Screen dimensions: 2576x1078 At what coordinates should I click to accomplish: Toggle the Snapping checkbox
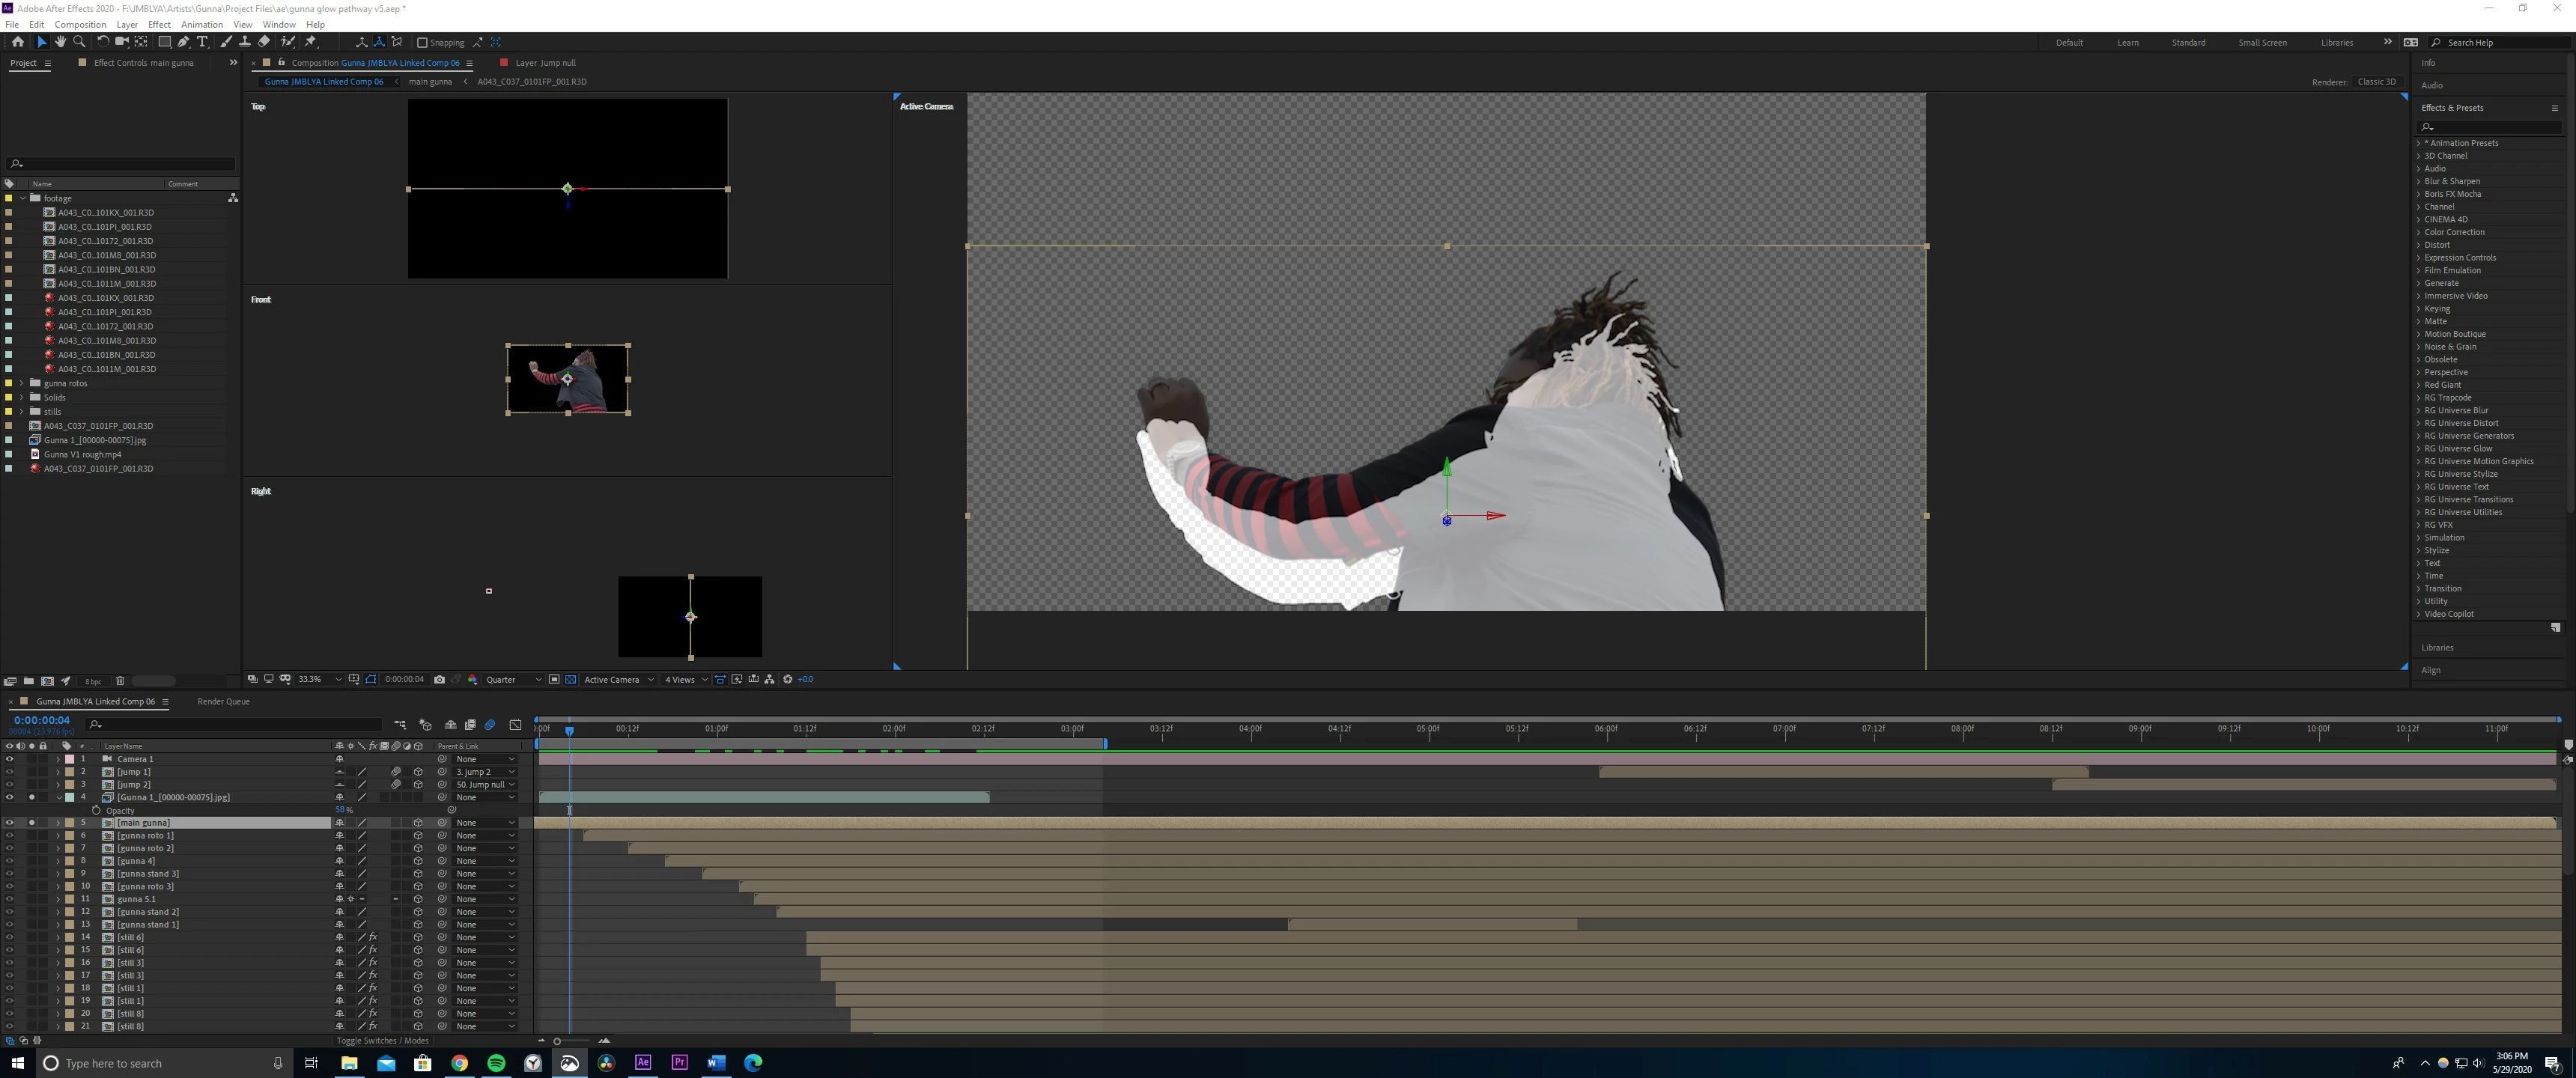[422, 43]
